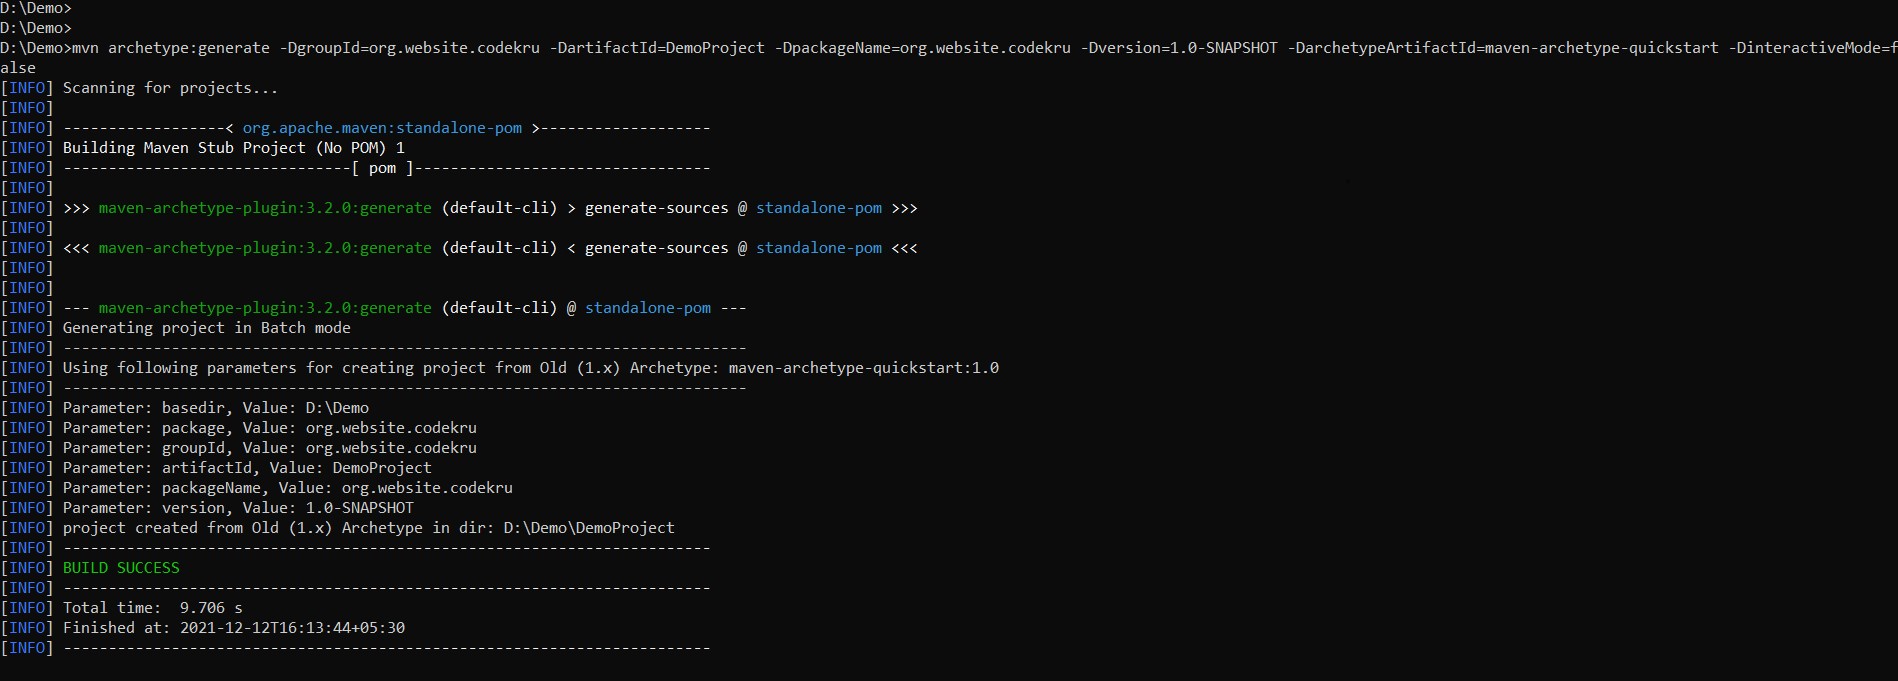
Task: Click 'Parameter: basedir, Value: D:\Demo' line
Action: (215, 408)
